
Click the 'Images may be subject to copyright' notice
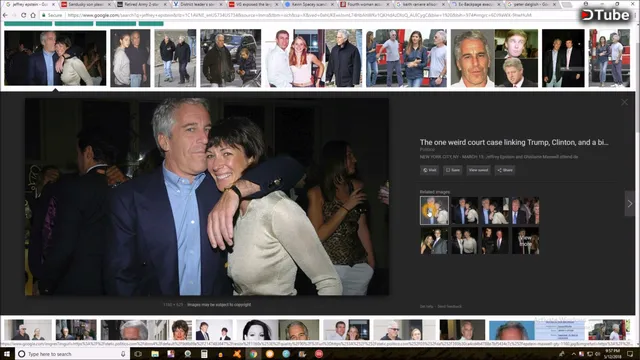tap(219, 304)
